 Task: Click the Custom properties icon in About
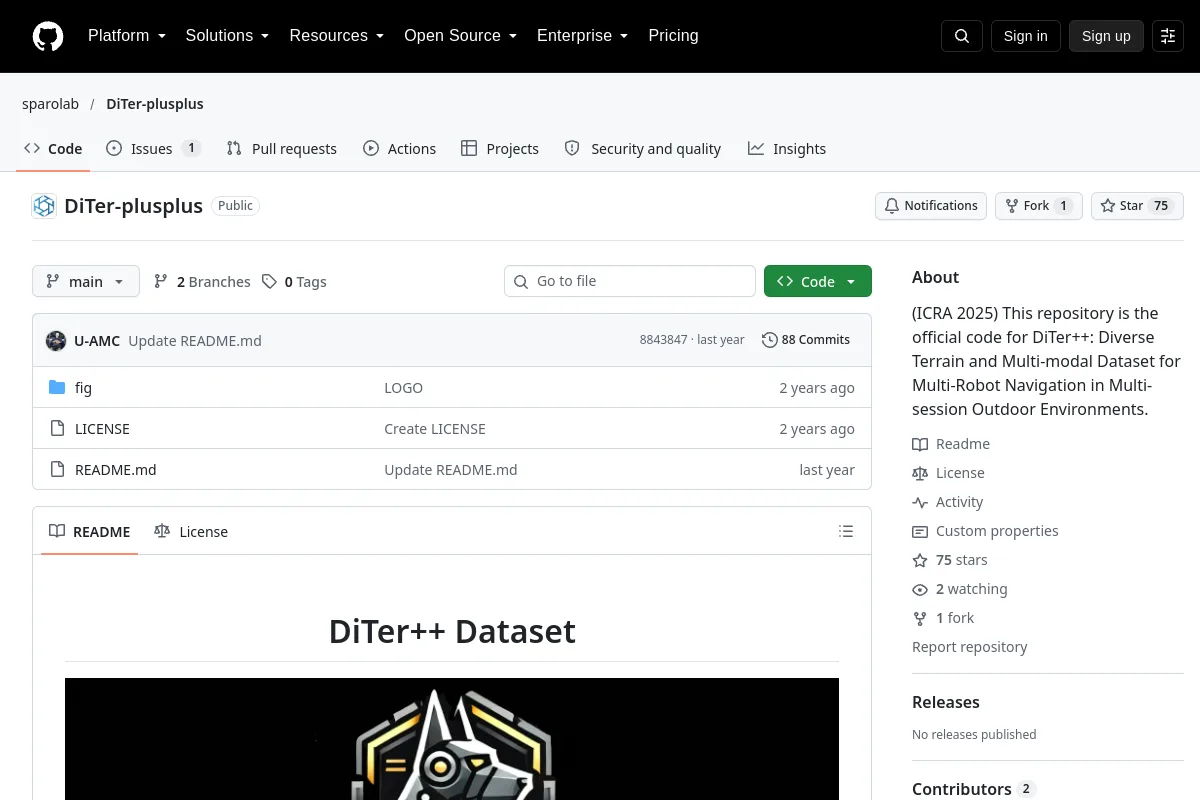coord(920,531)
